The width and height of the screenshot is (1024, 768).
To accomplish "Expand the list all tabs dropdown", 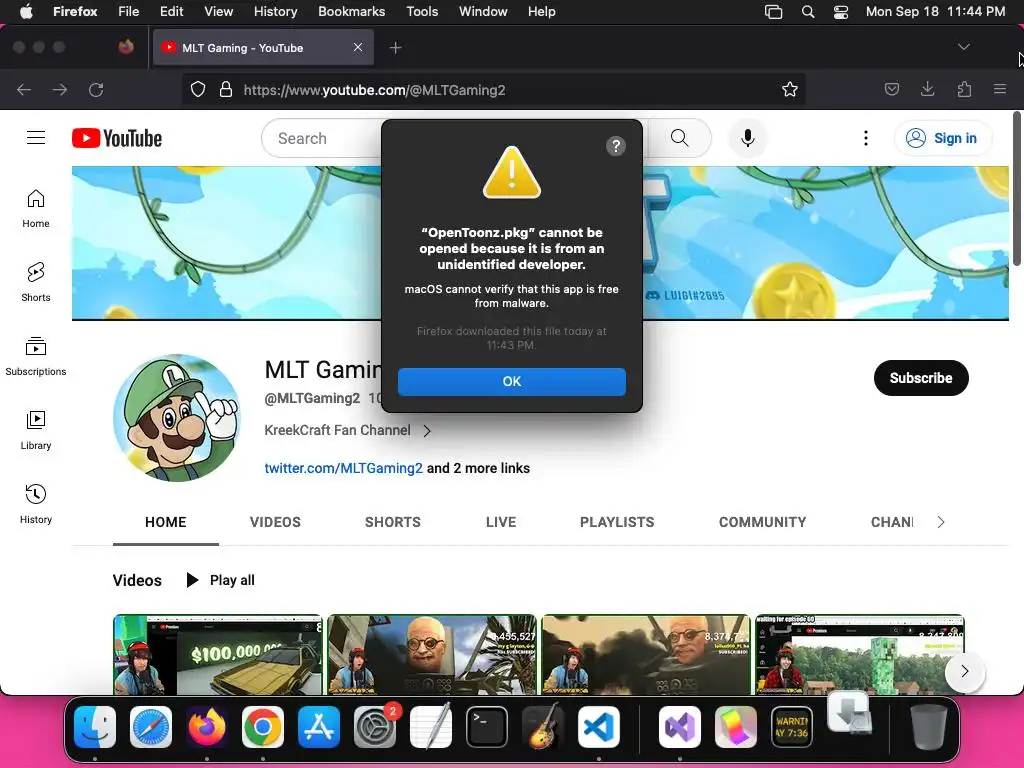I will 963,47.
